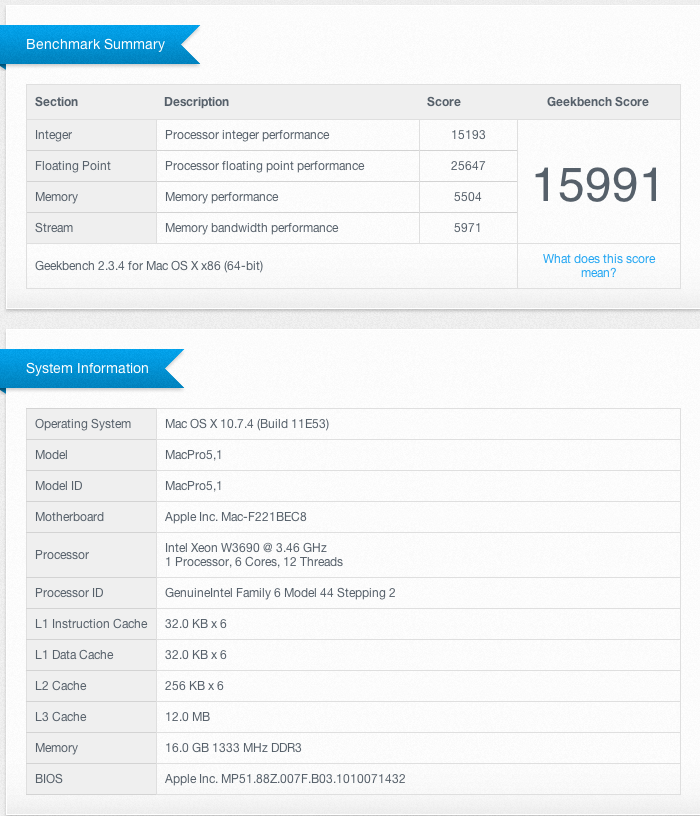Select the Floating Point section label
Viewport: 700px width, 816px height.
click(x=72, y=165)
